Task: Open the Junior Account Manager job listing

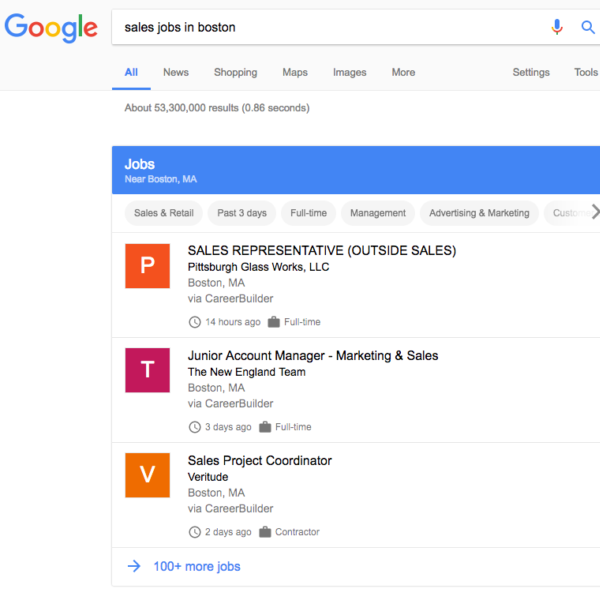Action: [x=313, y=355]
